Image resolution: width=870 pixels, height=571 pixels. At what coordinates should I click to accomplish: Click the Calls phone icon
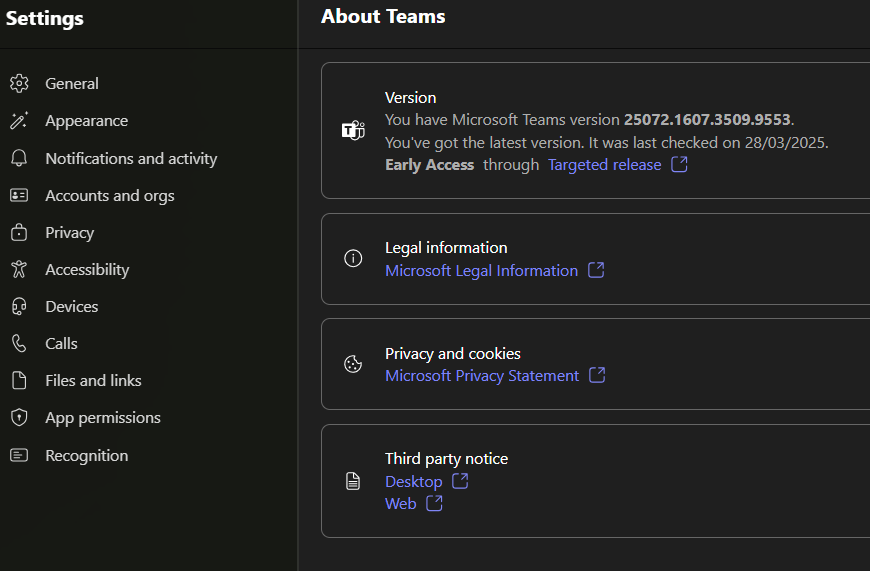point(19,344)
